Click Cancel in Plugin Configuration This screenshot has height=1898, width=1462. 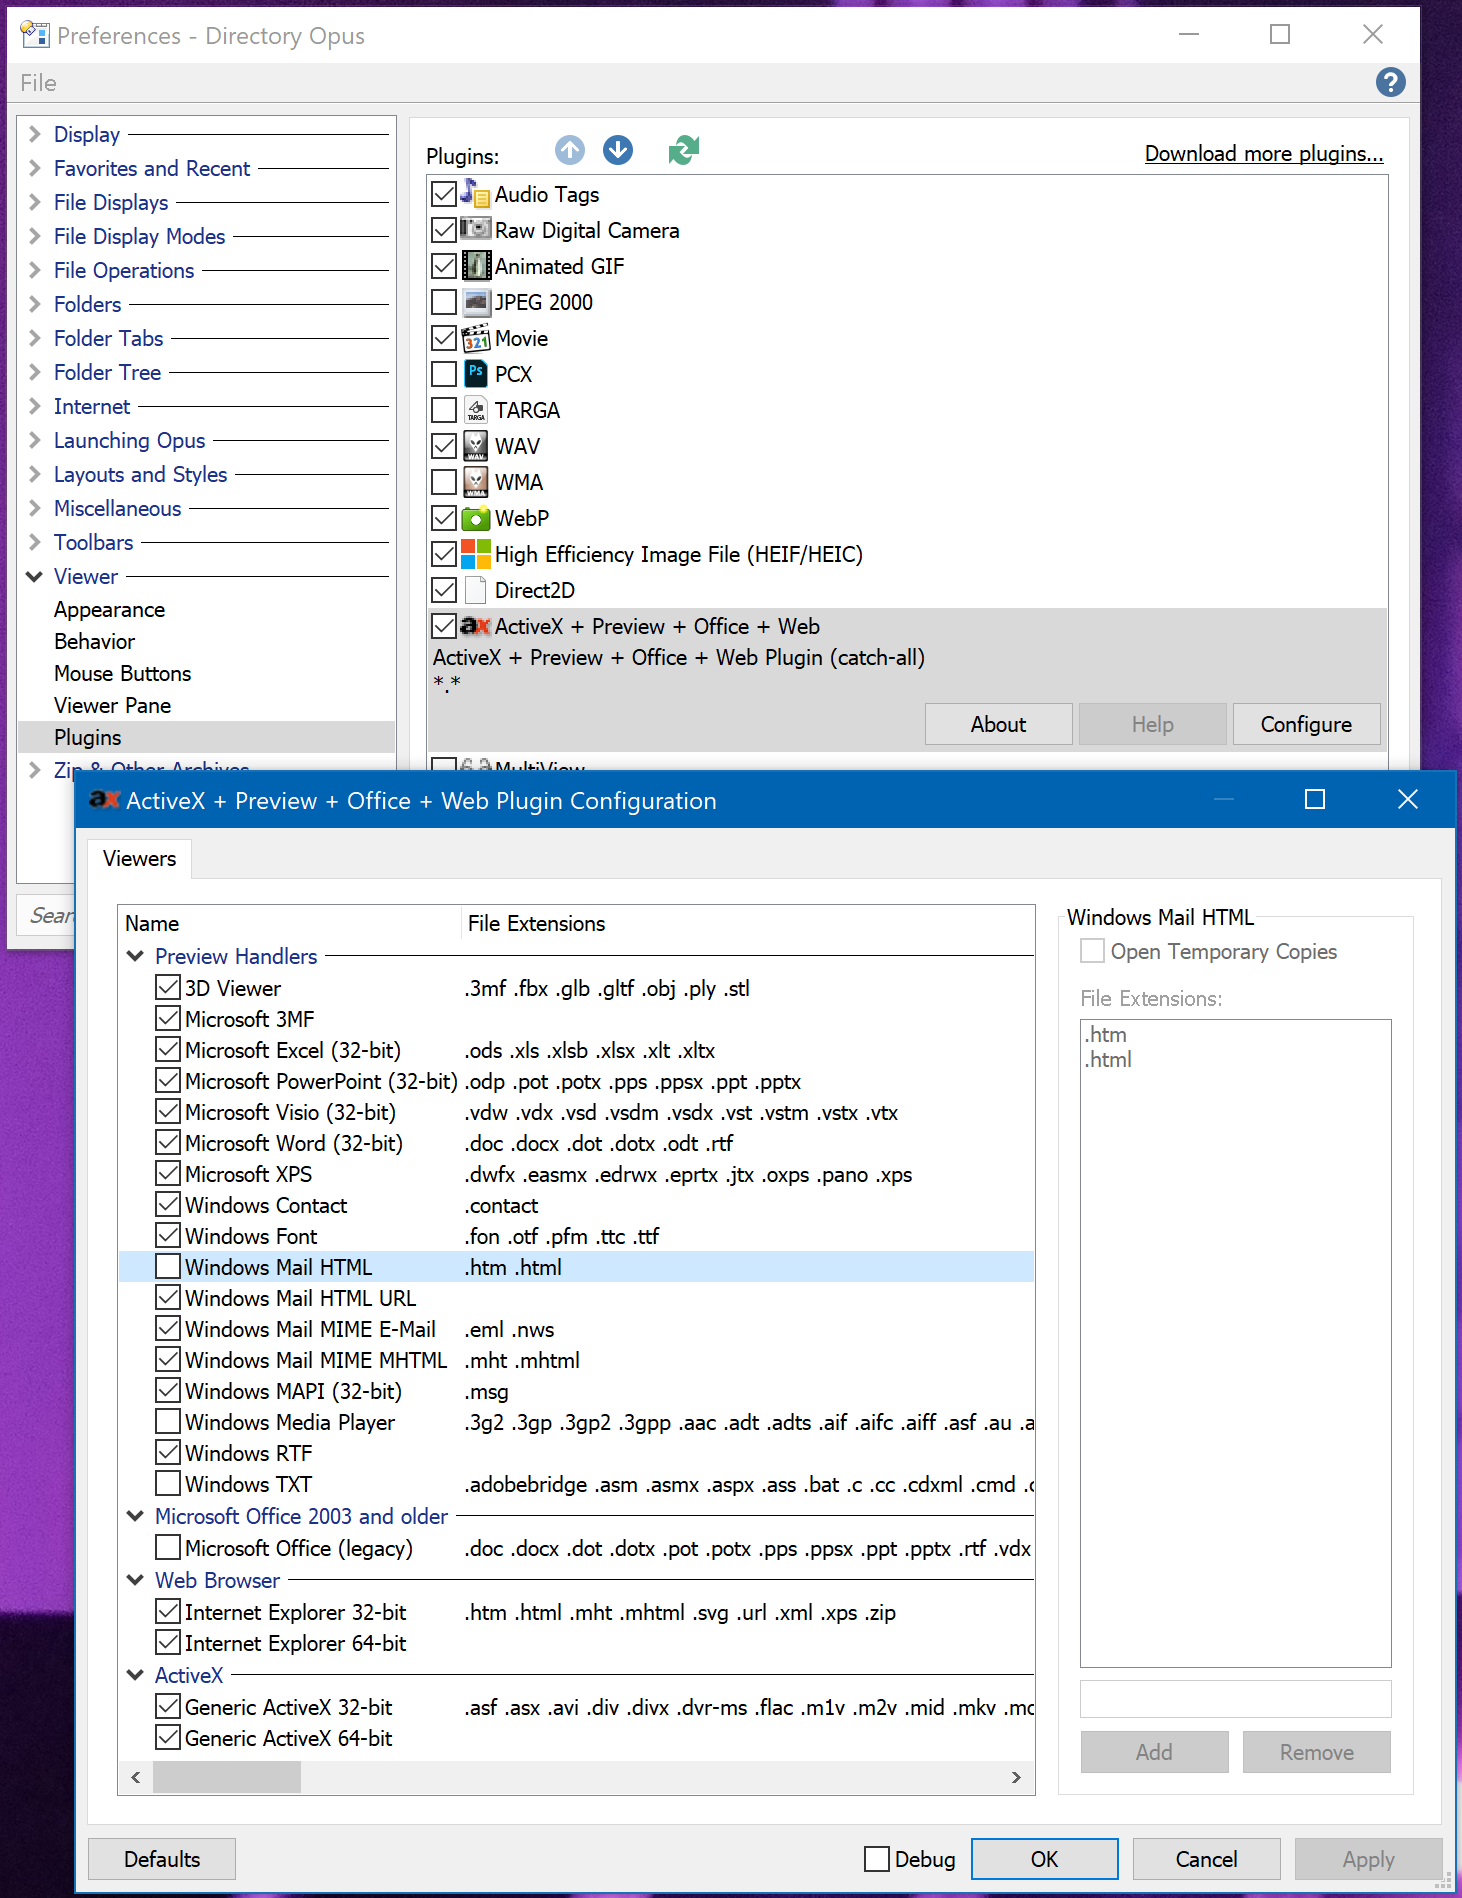tap(1206, 1858)
